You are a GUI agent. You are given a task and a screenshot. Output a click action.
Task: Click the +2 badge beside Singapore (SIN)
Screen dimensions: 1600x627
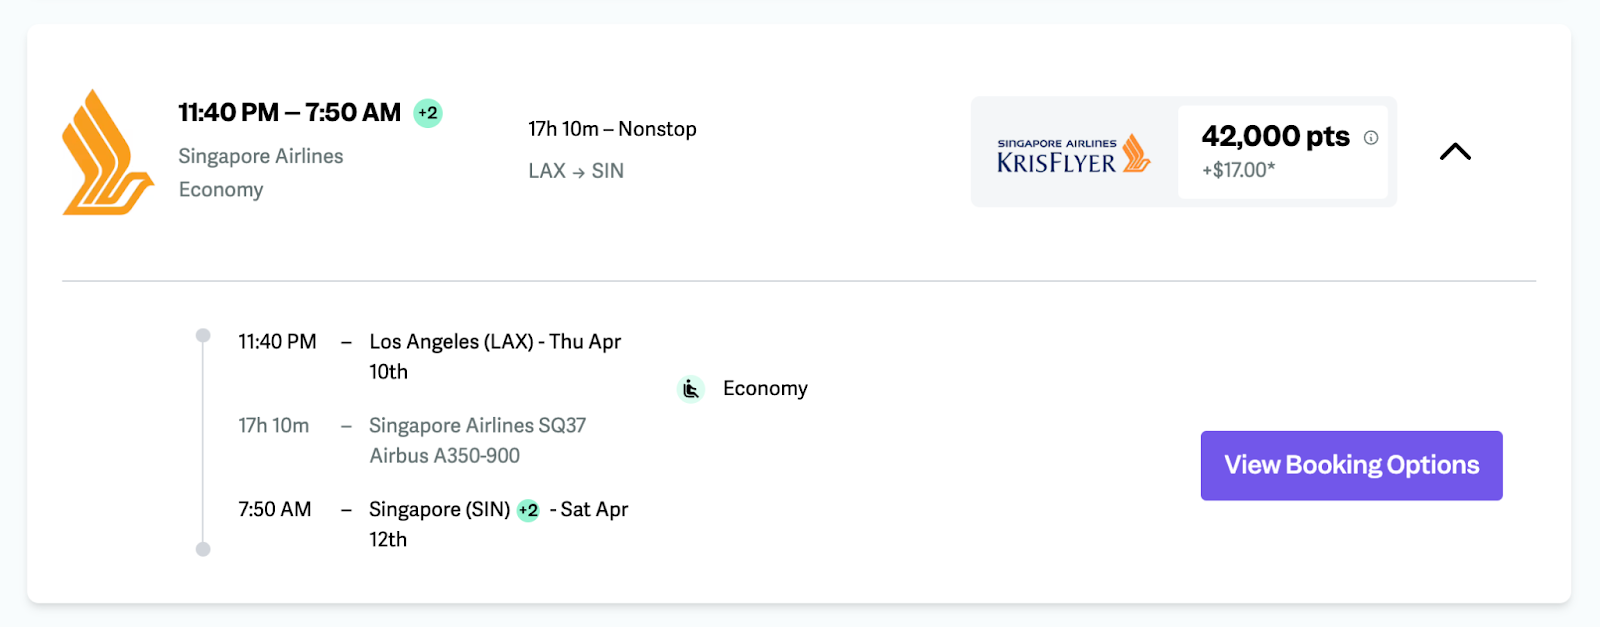[x=528, y=510]
